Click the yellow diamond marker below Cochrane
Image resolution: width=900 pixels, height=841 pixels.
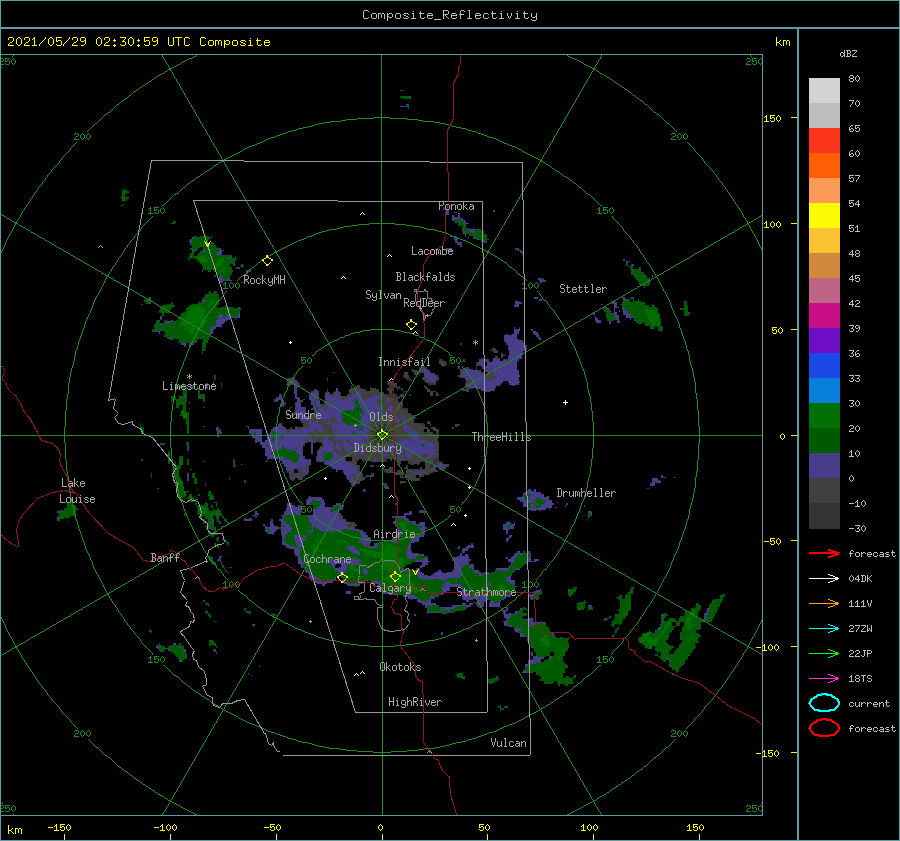pos(343,577)
